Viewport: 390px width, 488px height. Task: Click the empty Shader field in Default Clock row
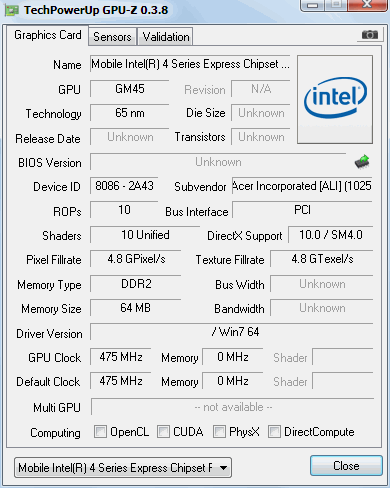click(x=343, y=381)
